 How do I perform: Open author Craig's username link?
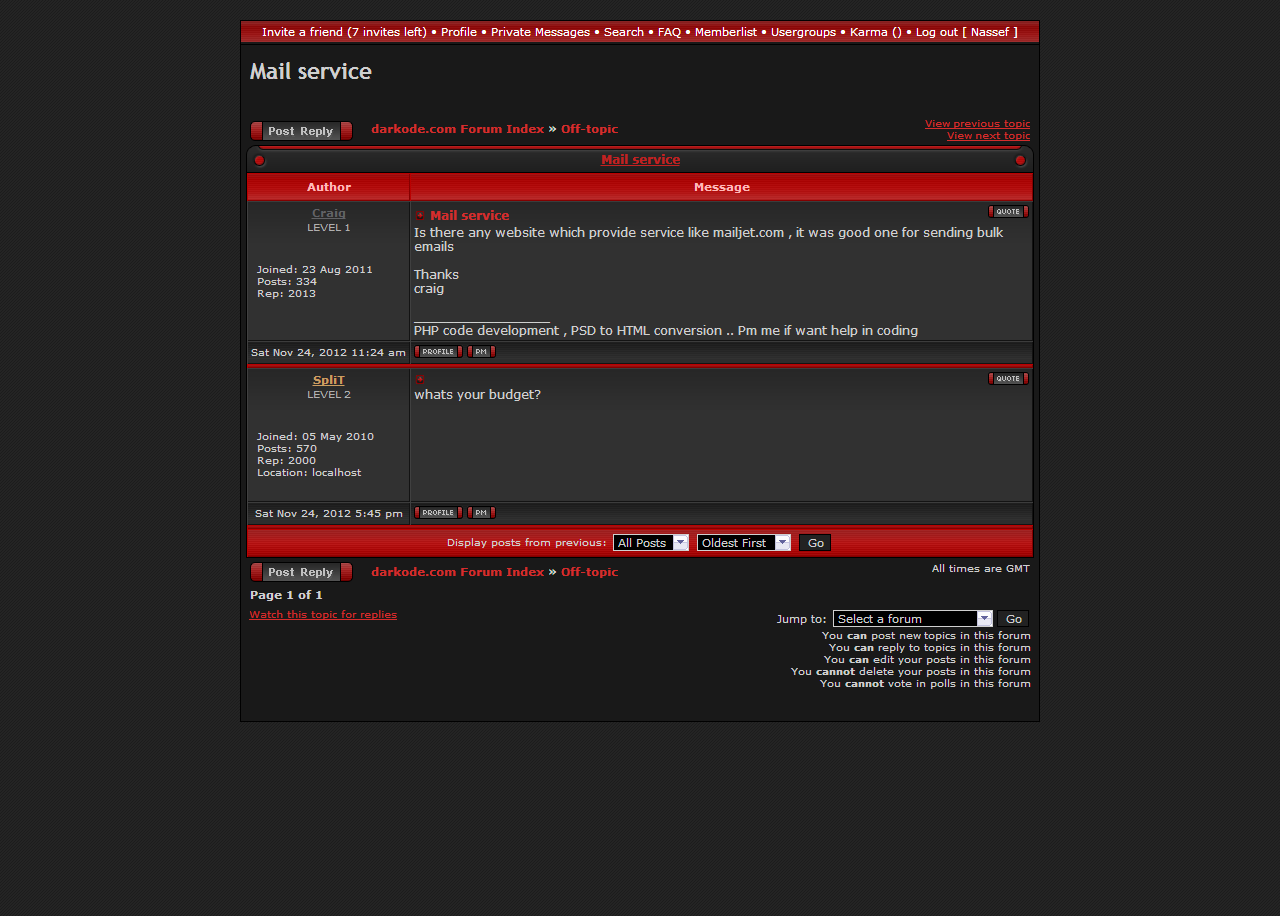[x=329, y=213]
